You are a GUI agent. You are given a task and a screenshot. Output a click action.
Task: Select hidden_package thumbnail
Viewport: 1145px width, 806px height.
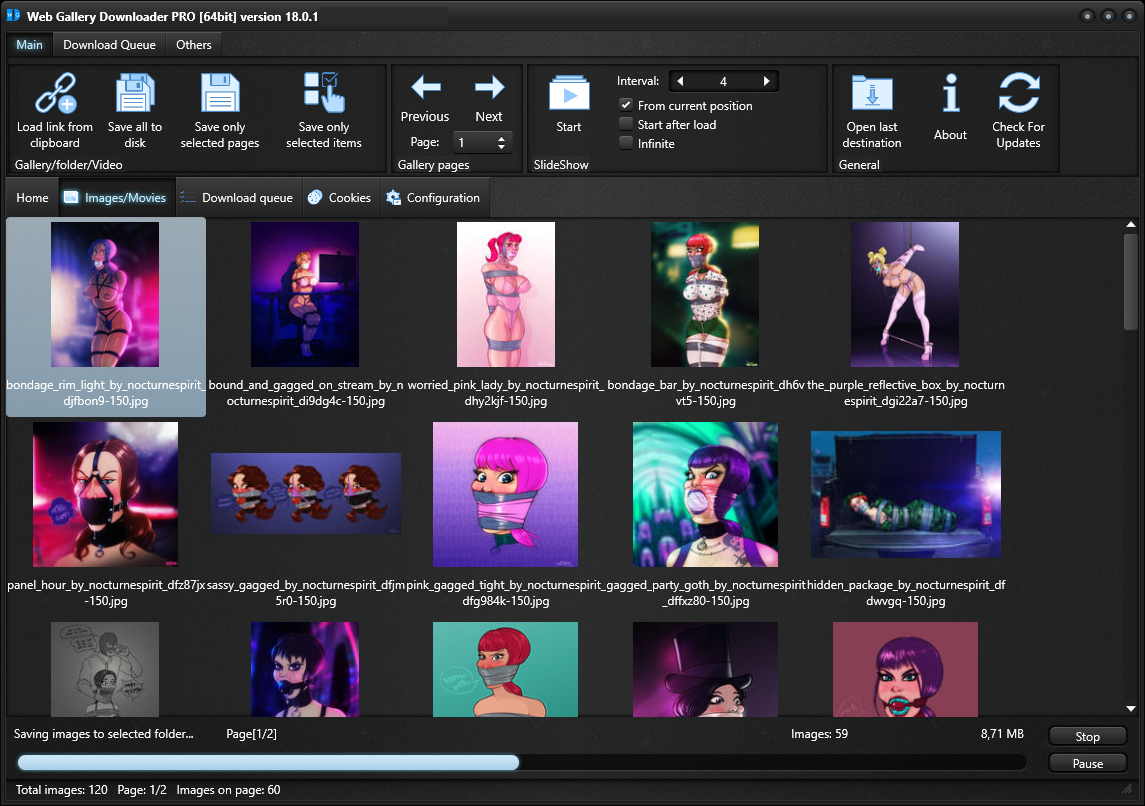click(905, 494)
